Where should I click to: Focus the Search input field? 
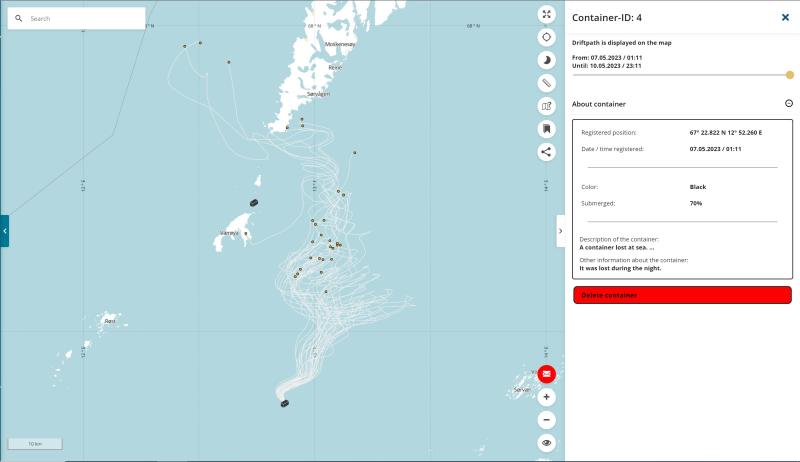(77, 18)
